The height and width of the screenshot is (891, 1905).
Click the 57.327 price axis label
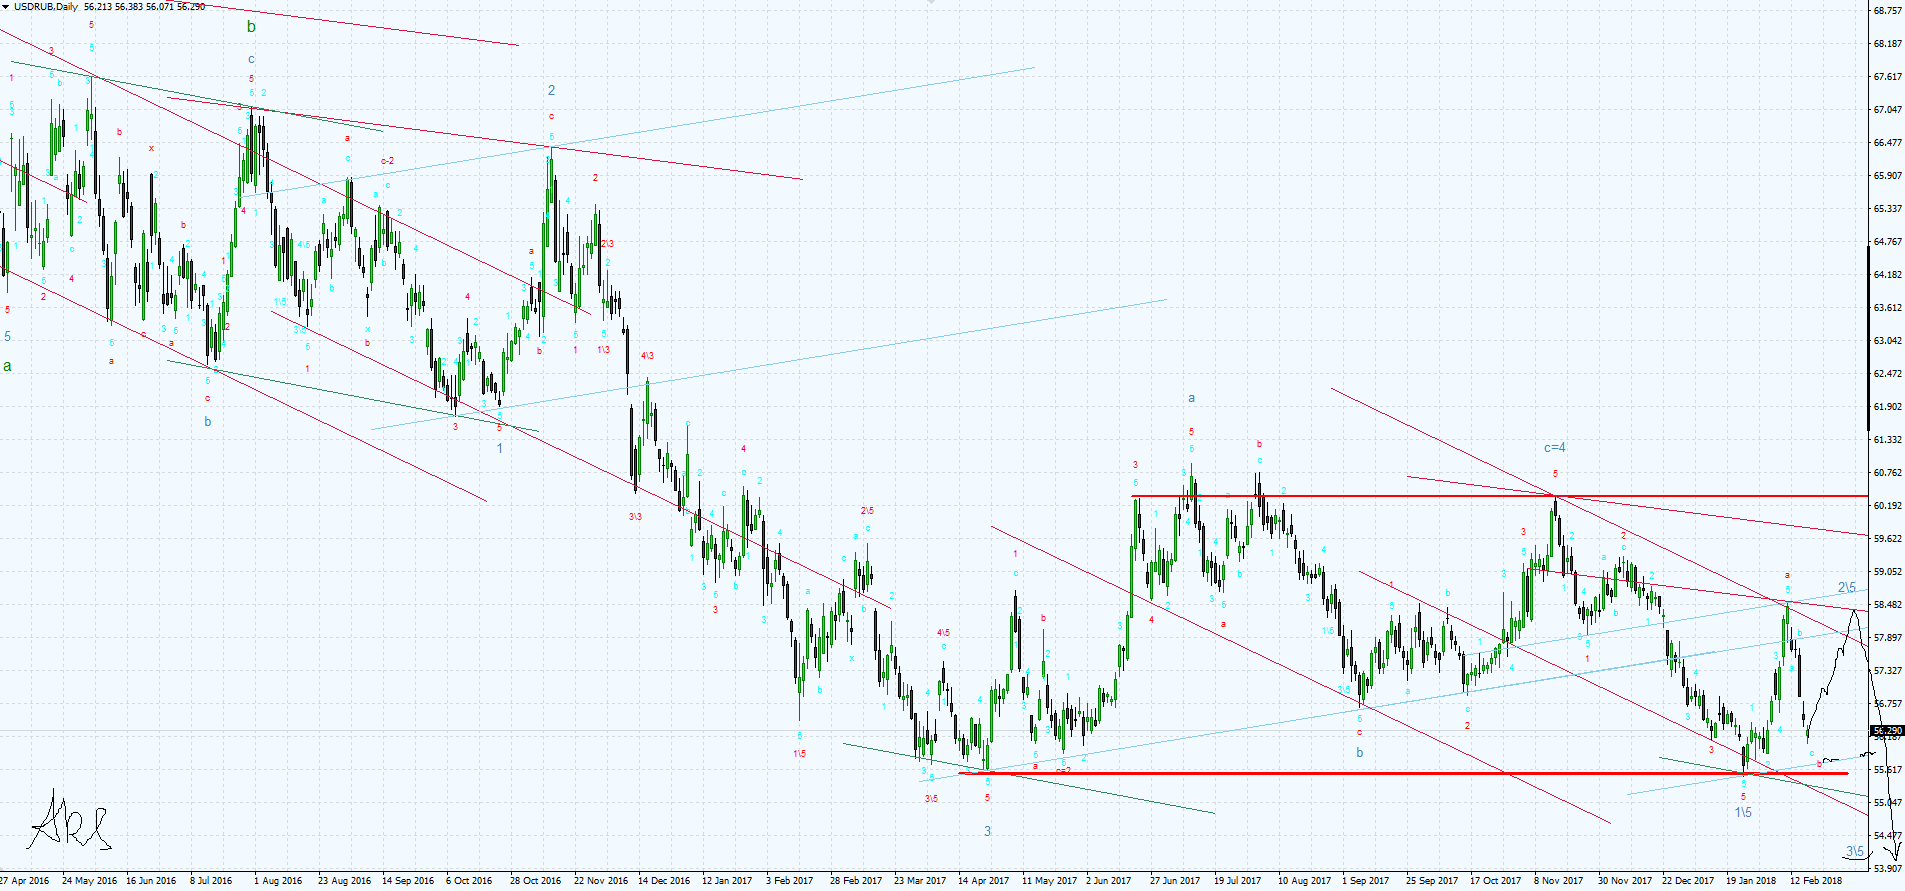pyautogui.click(x=1888, y=671)
